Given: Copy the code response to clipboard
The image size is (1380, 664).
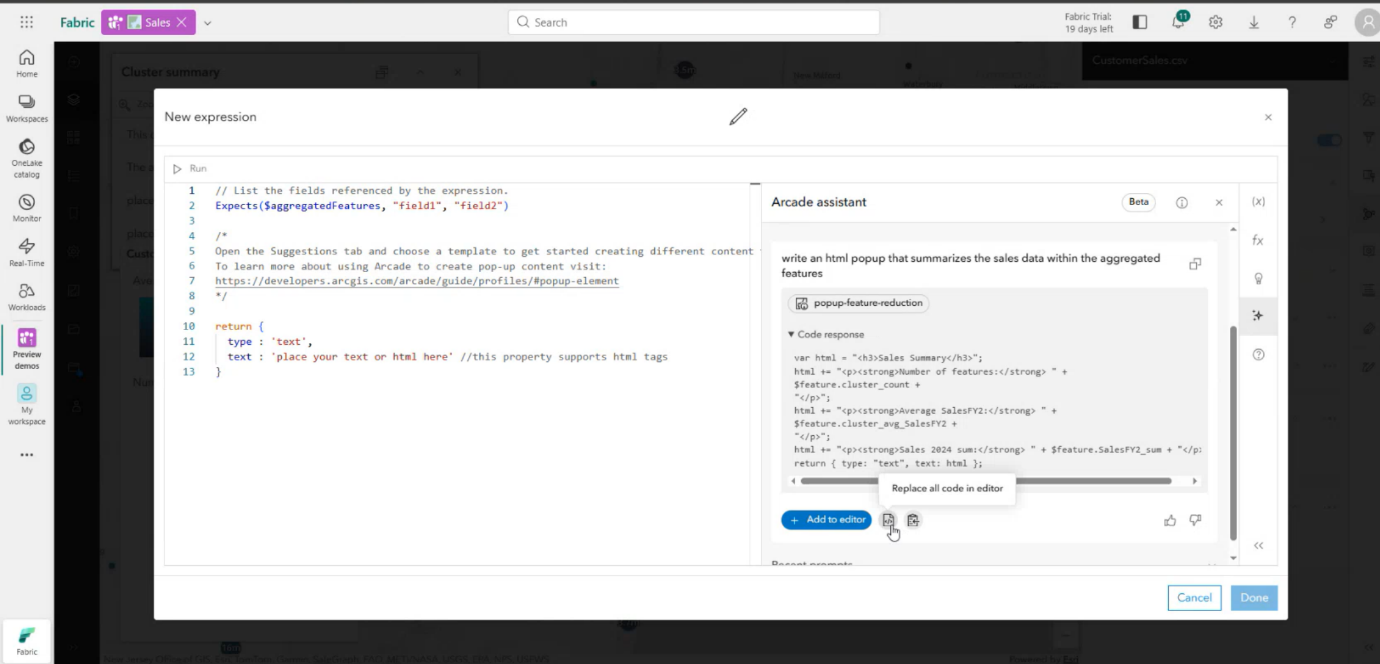Looking at the screenshot, I should tap(913, 519).
